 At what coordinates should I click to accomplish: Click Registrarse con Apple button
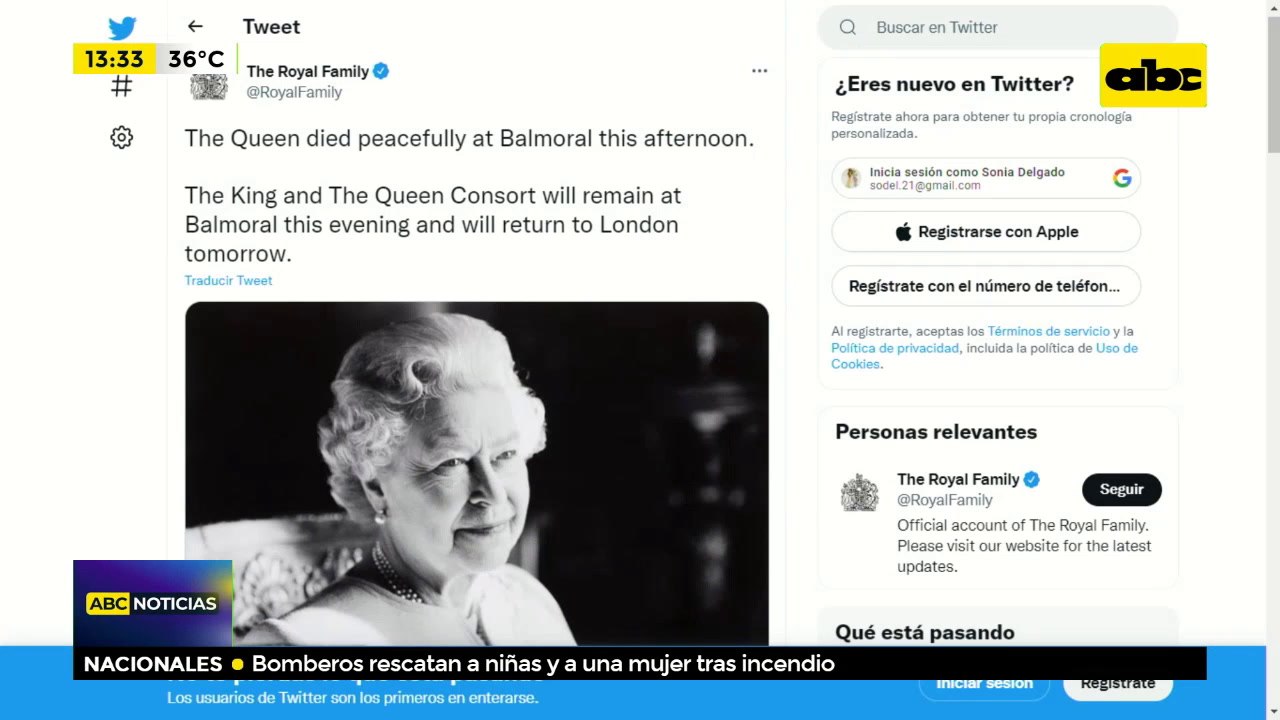pos(986,232)
